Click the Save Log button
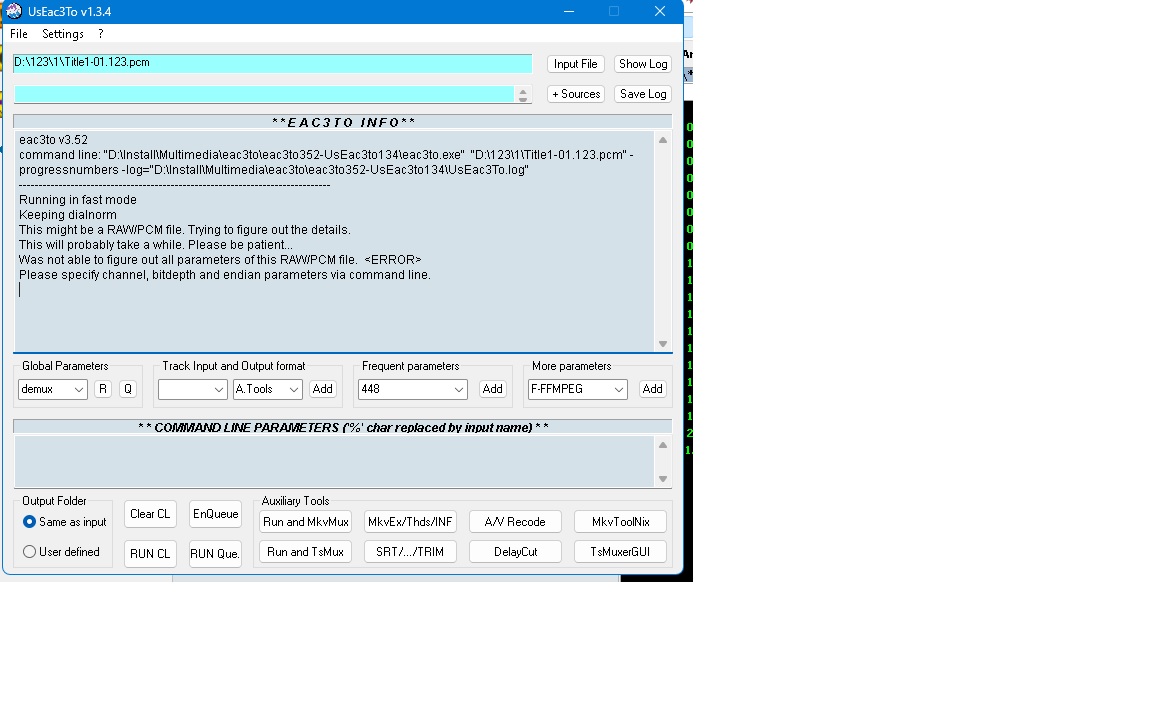This screenshot has height=720, width=1152. (642, 94)
